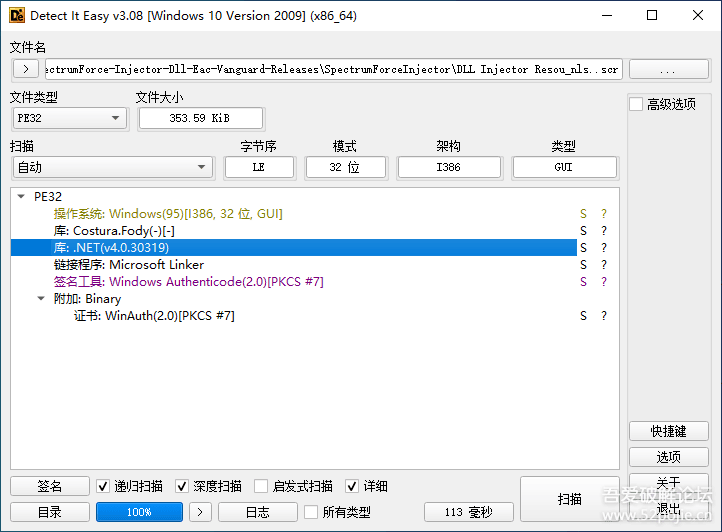Toggle the 递归扫描 checkbox

pos(103,486)
